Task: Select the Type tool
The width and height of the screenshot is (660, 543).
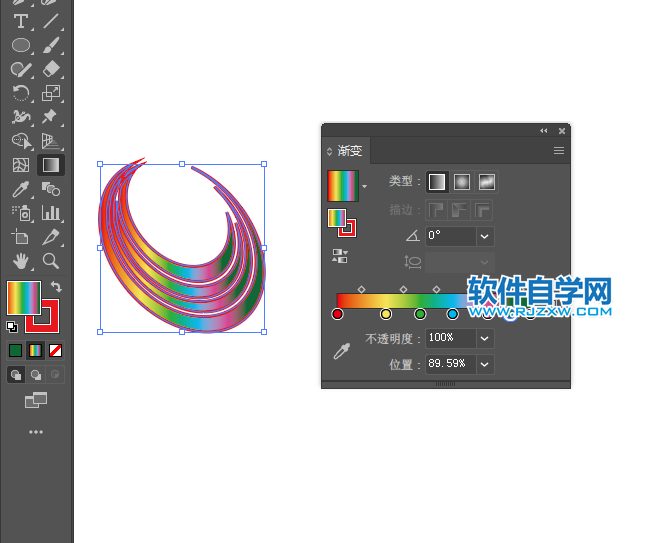Action: (21, 21)
